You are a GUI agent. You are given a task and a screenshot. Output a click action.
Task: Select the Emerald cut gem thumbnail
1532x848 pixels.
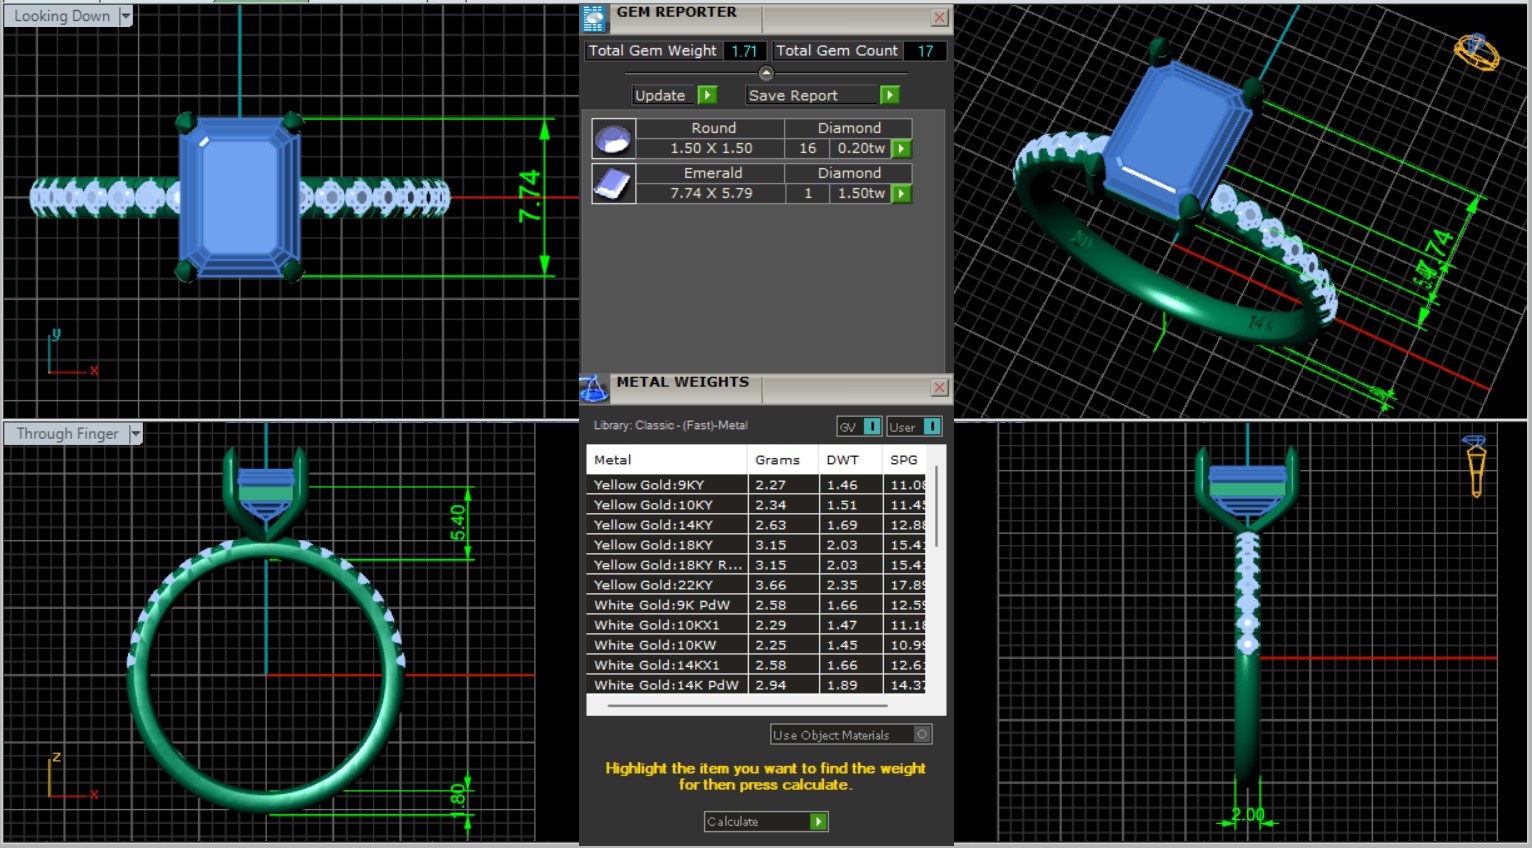612,184
